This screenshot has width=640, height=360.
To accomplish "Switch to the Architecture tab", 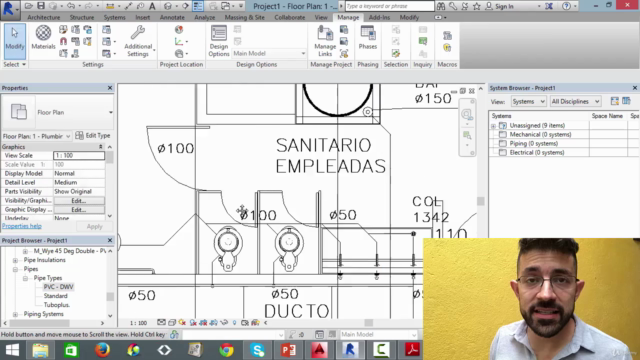I will pos(44,18).
